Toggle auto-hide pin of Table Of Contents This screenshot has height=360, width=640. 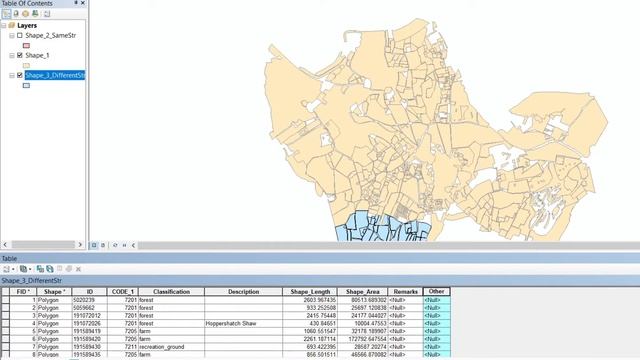tap(76, 3)
